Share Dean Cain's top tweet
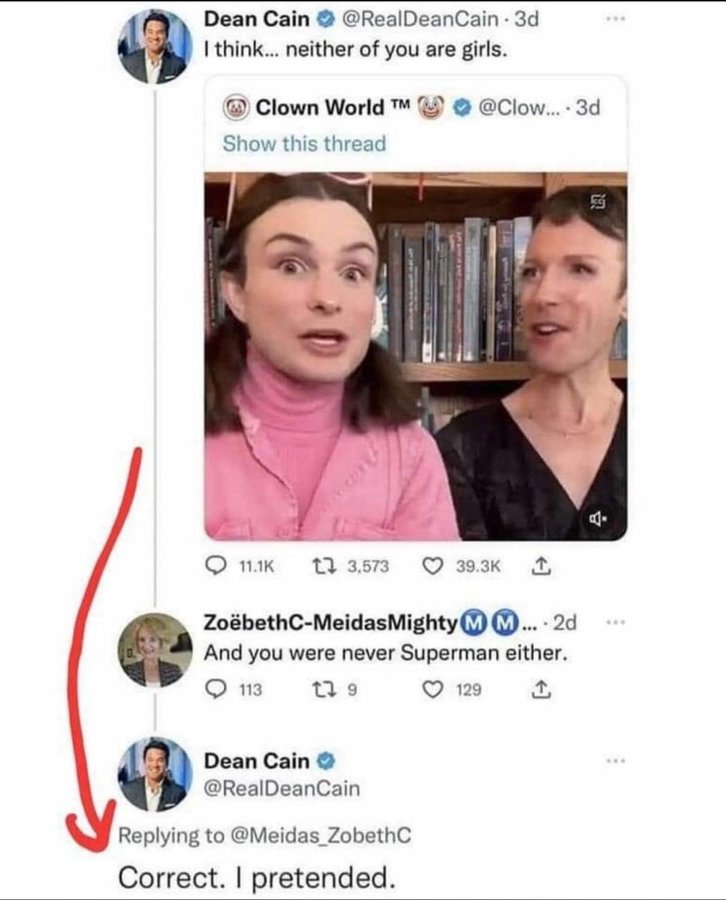 pyautogui.click(x=540, y=568)
